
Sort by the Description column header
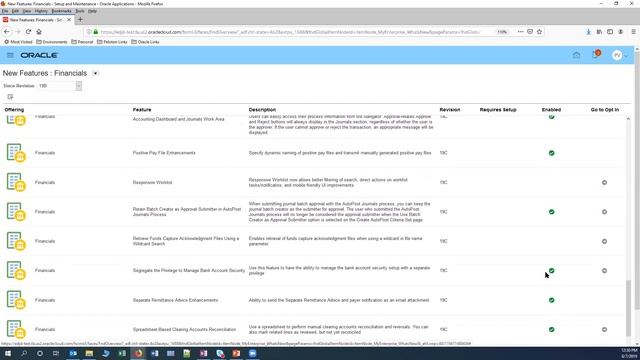coord(262,110)
